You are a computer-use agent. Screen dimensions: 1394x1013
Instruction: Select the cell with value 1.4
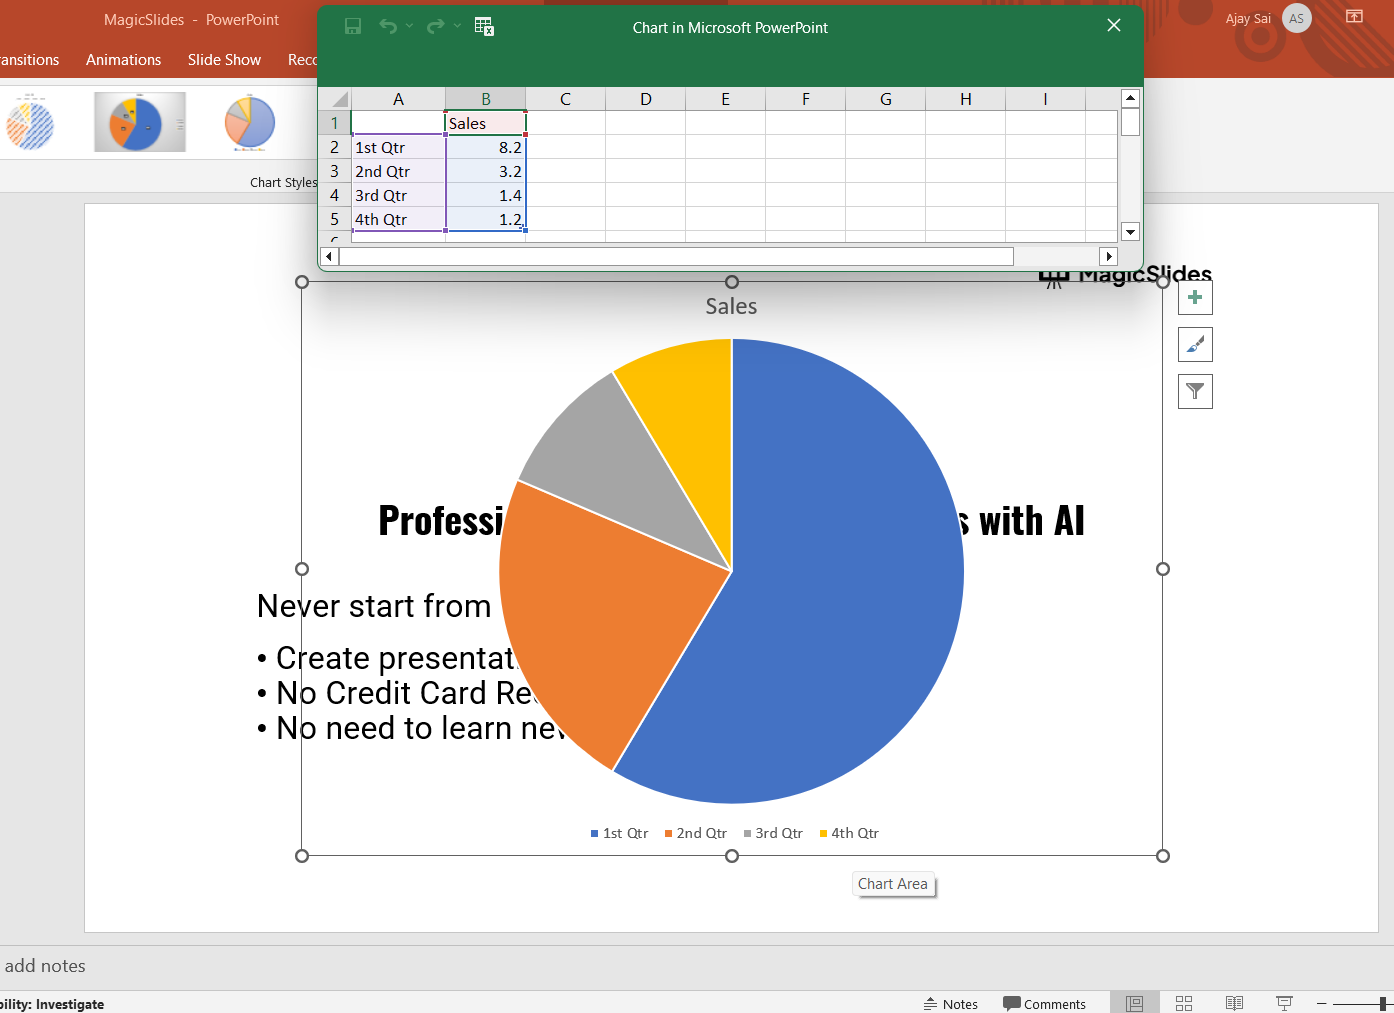coord(486,195)
